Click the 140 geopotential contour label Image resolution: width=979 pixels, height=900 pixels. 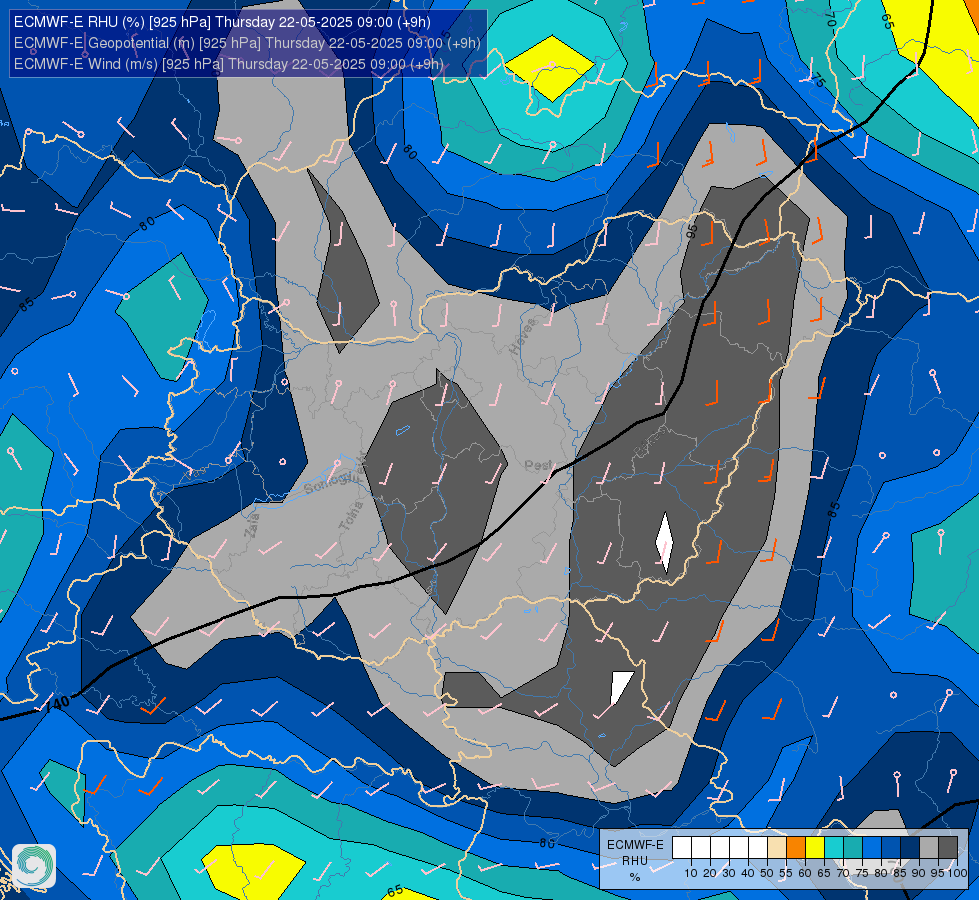pos(57,703)
